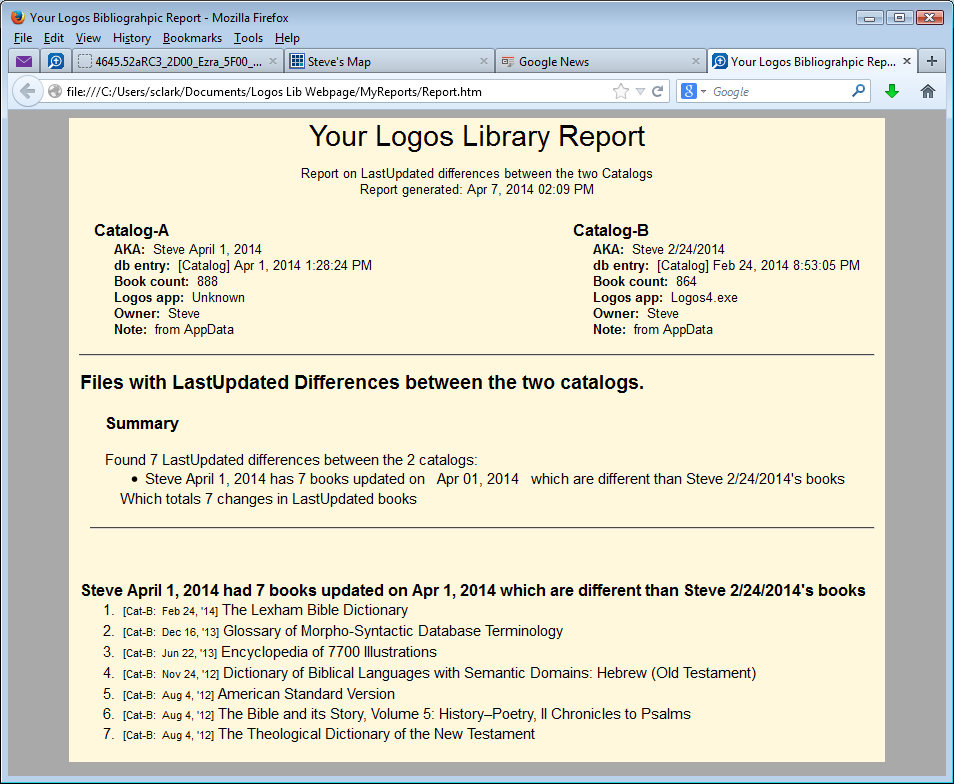Reload the page with the refresh icon
954x784 pixels.
(657, 91)
